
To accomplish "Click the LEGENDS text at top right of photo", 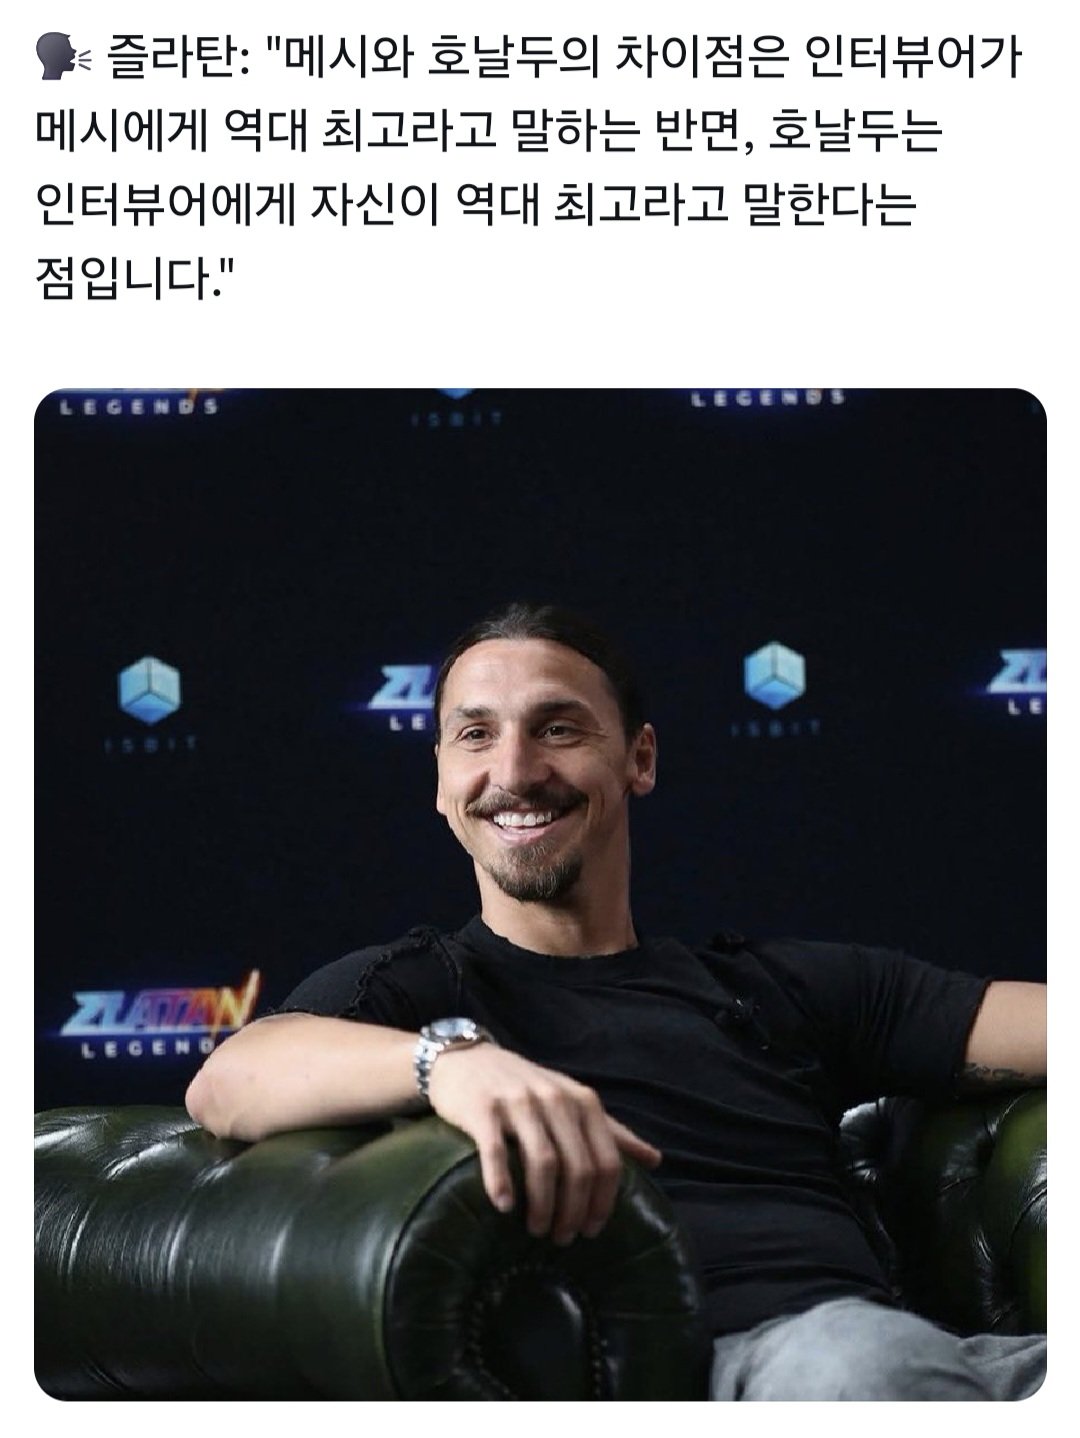I will (768, 398).
